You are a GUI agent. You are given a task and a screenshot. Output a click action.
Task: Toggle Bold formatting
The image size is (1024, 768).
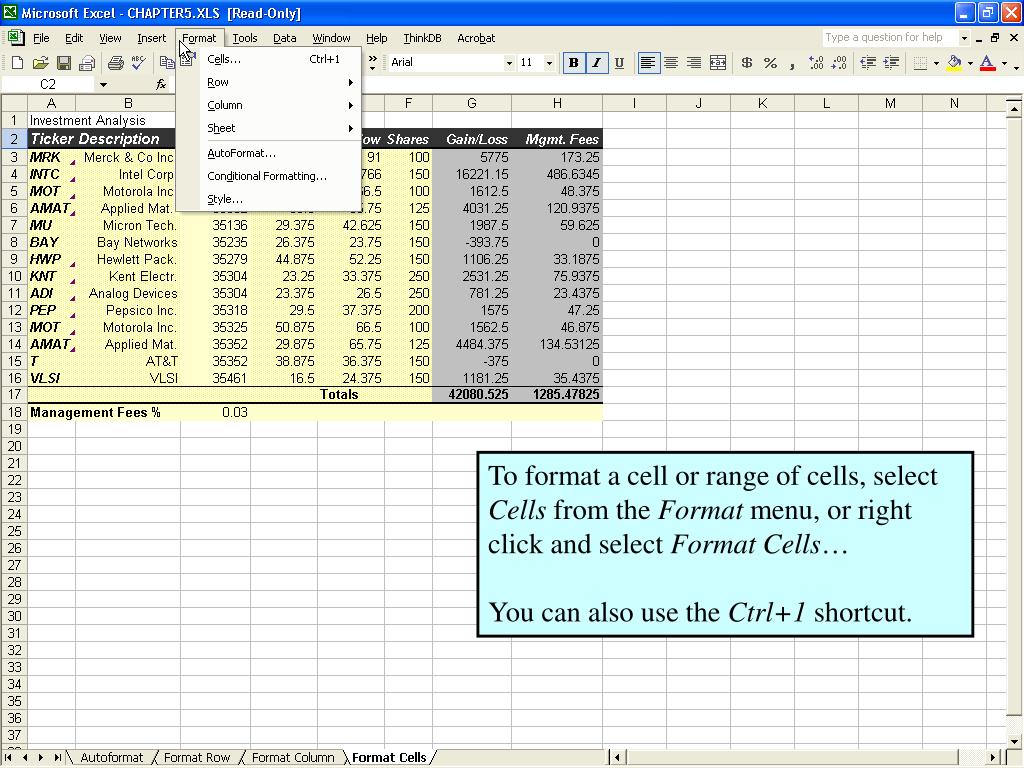coord(573,63)
